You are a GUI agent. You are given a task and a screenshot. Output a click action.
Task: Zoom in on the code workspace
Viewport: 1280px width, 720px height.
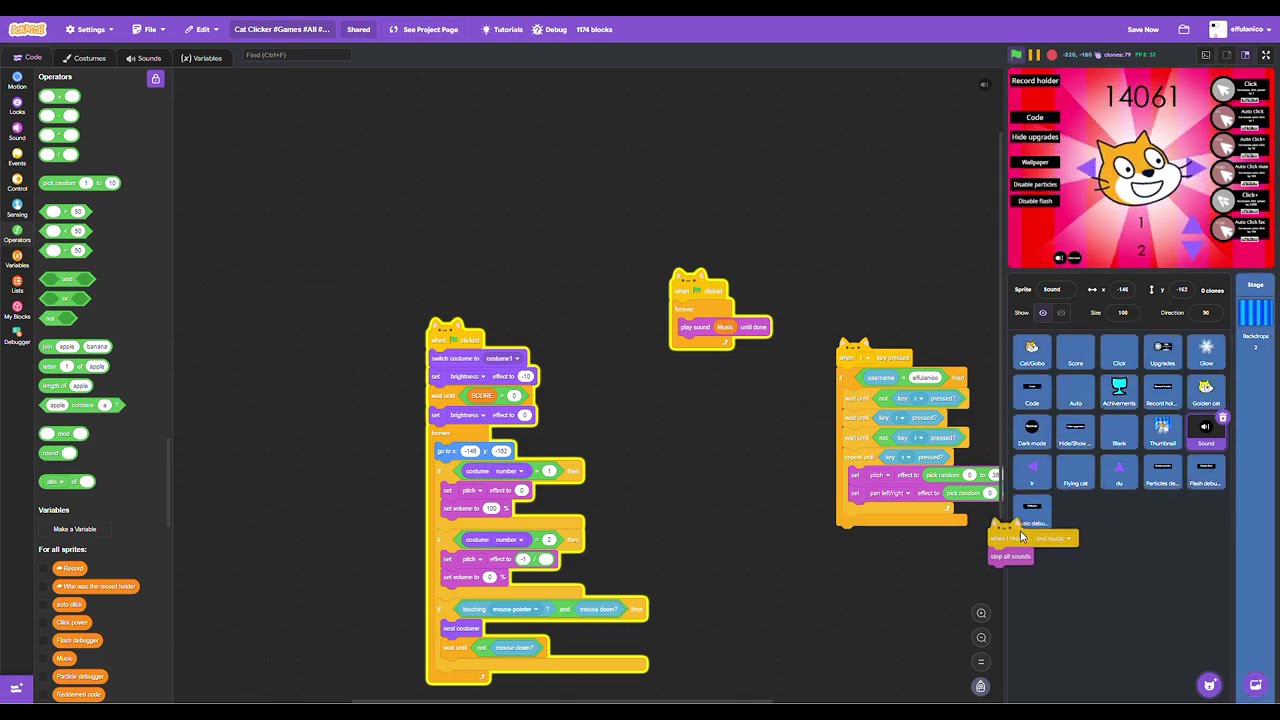(x=981, y=613)
